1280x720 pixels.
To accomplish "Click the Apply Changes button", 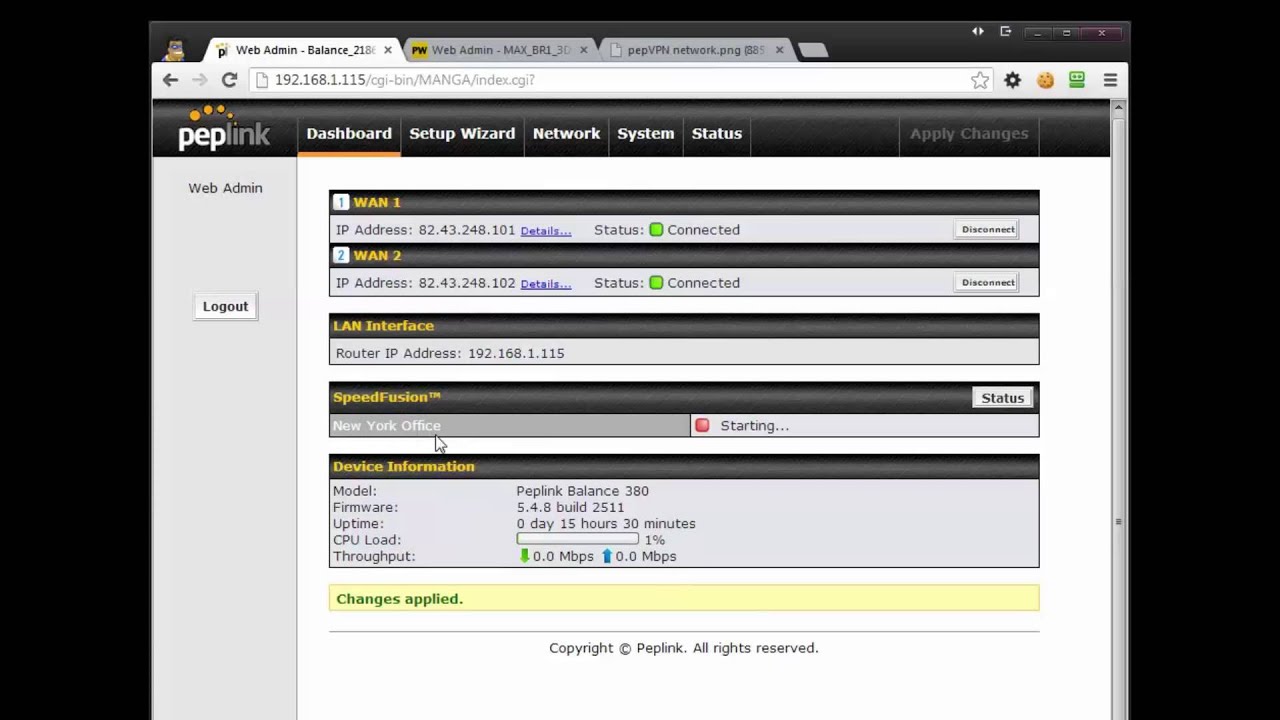I will pos(969,134).
